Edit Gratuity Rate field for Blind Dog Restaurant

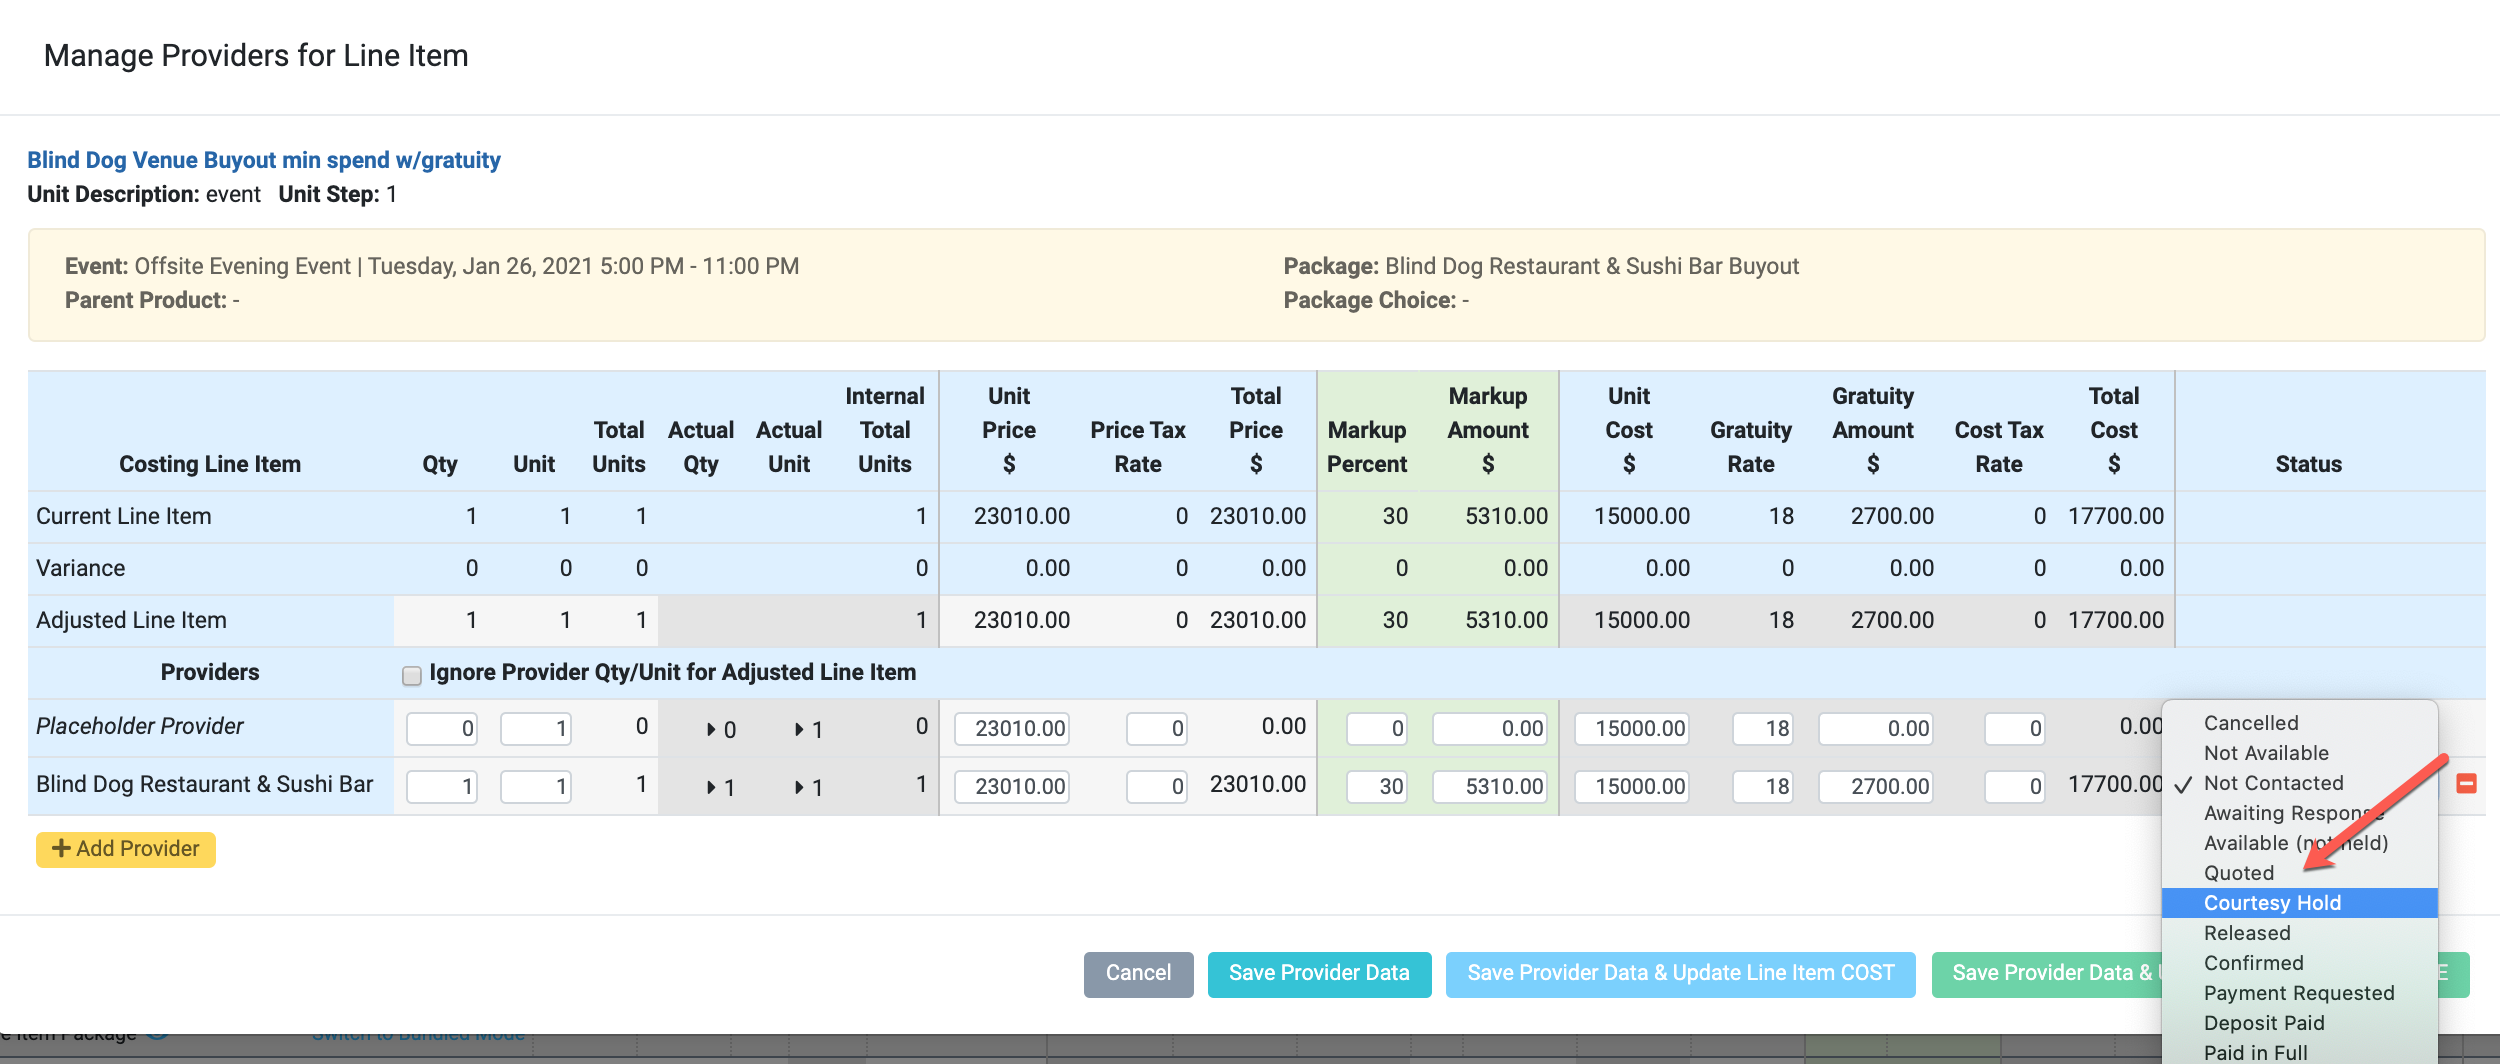[1762, 786]
